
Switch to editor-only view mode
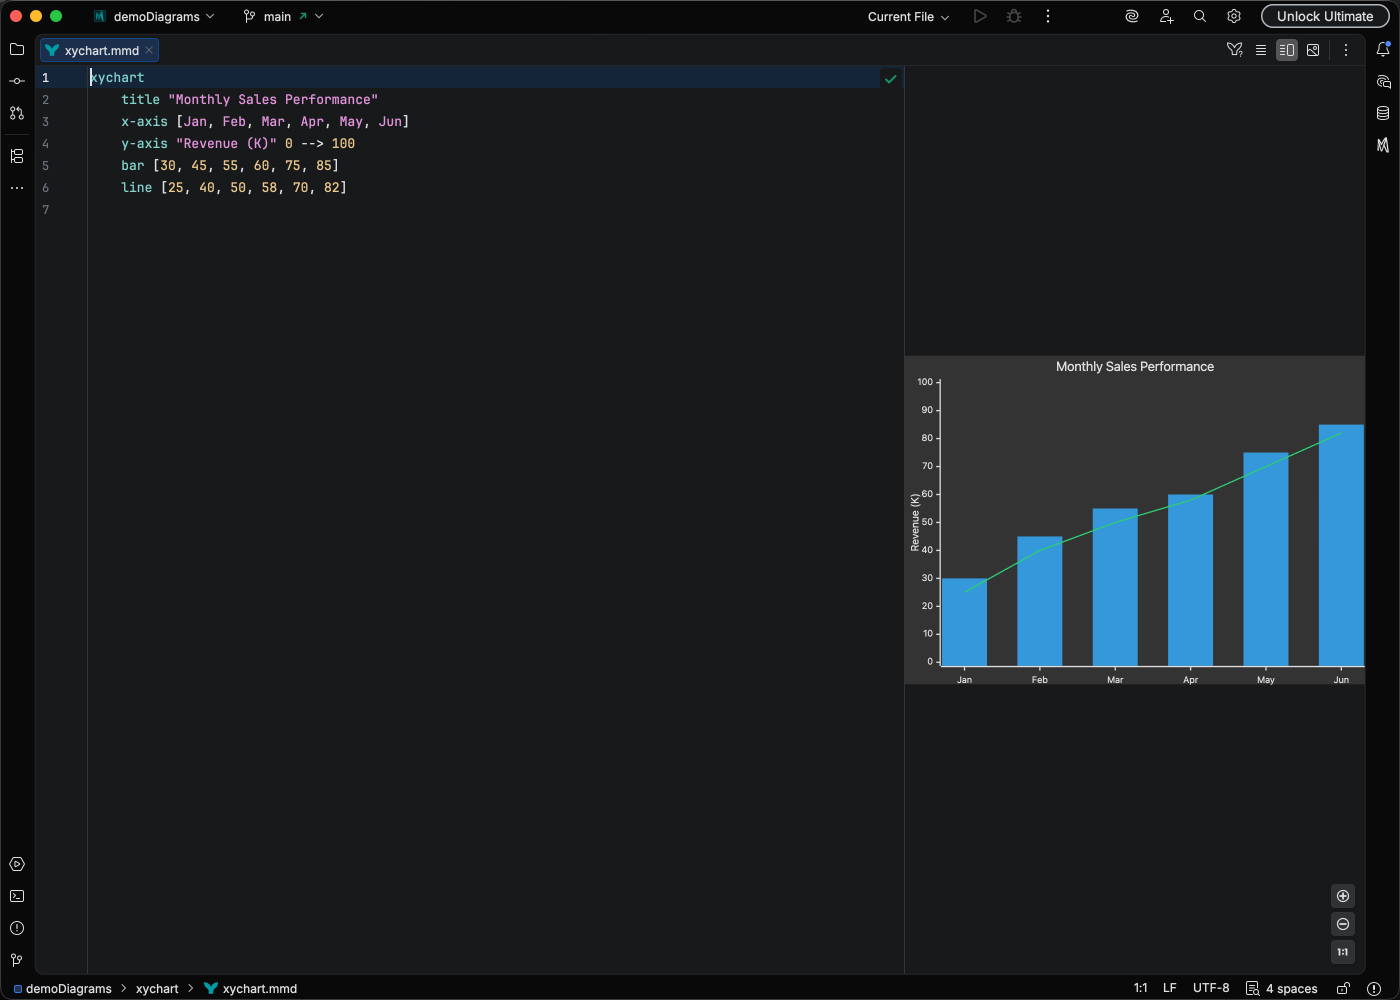[1261, 50]
